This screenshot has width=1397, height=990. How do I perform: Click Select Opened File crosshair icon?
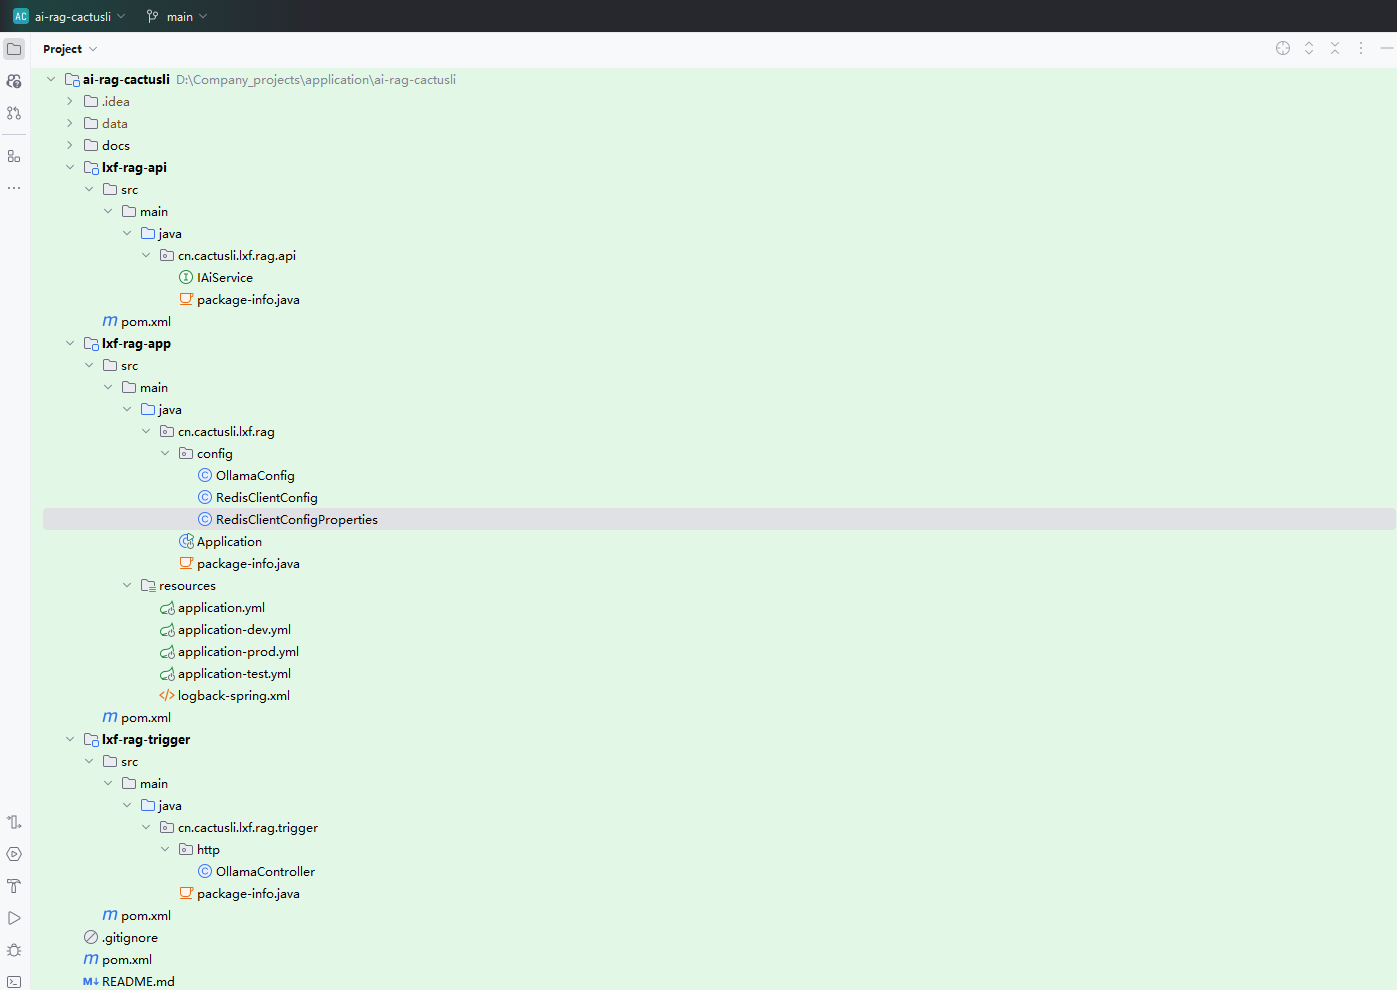(1283, 48)
